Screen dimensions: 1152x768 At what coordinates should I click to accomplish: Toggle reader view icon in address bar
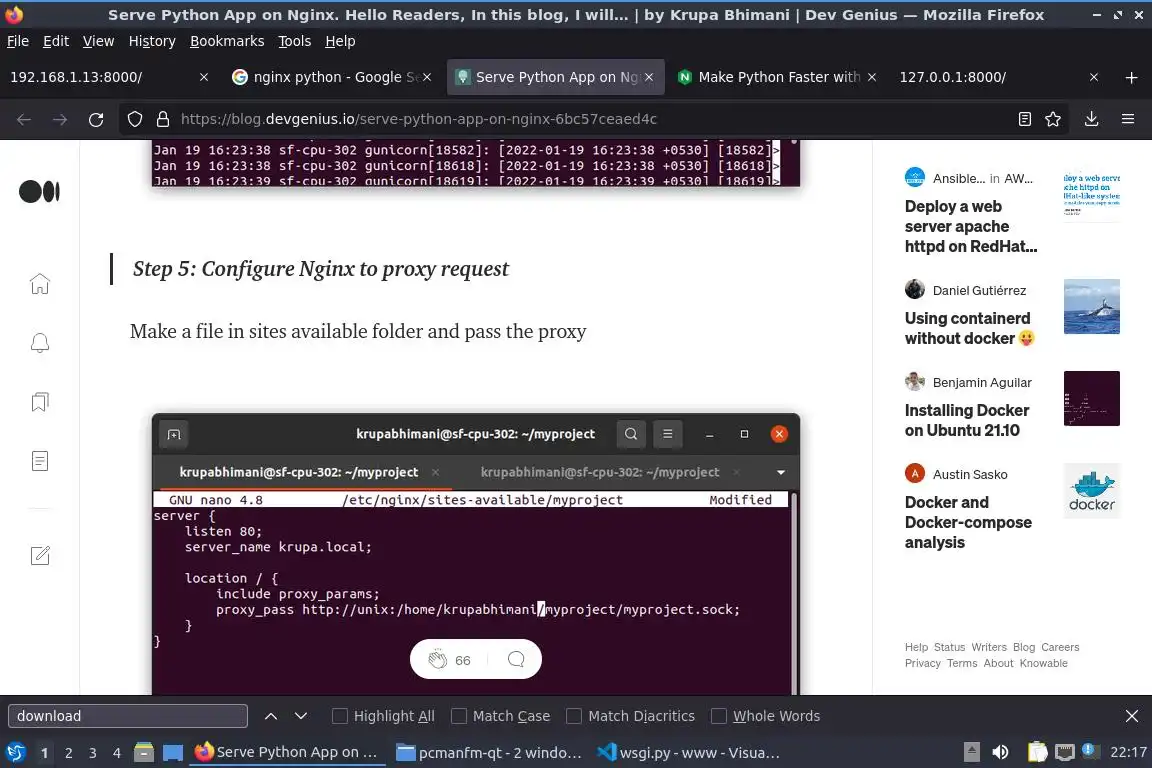[1025, 119]
